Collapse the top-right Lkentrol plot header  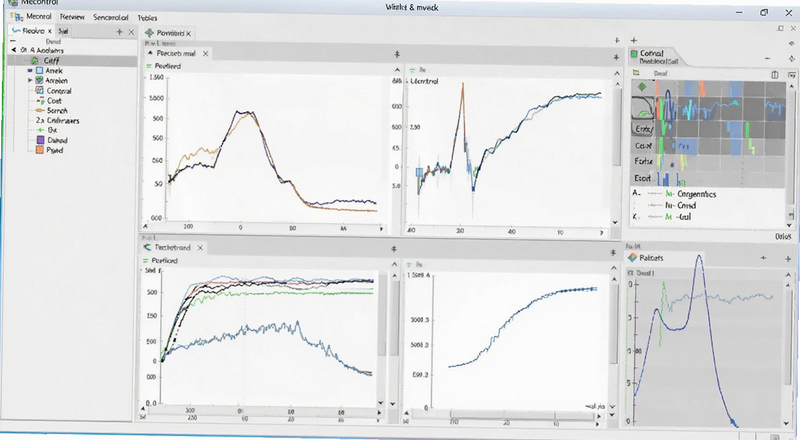(616, 72)
